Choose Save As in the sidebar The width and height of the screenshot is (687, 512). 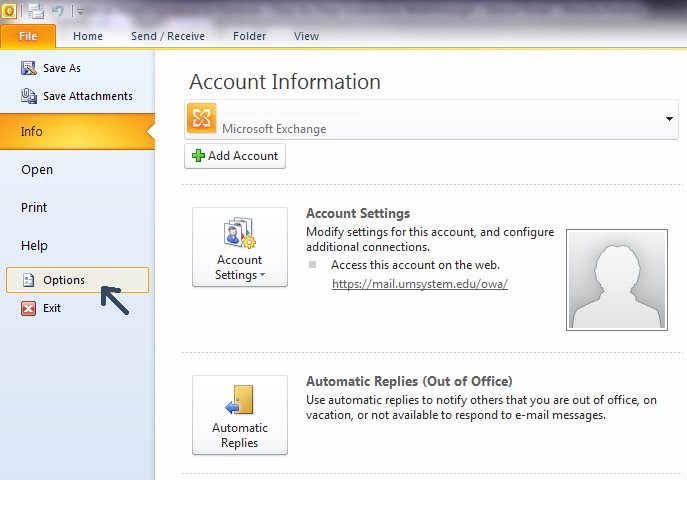[x=62, y=68]
